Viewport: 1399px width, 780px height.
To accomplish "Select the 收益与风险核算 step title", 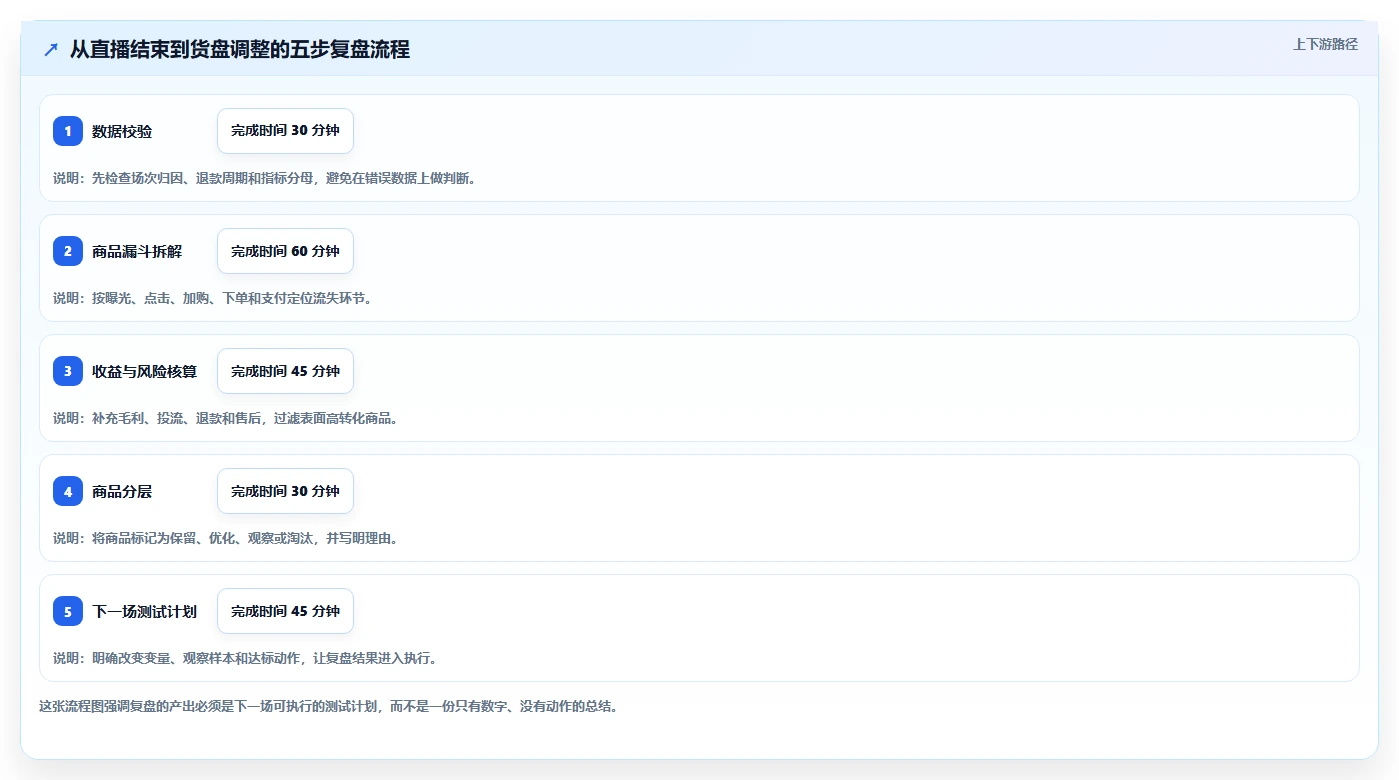I will tap(144, 371).
